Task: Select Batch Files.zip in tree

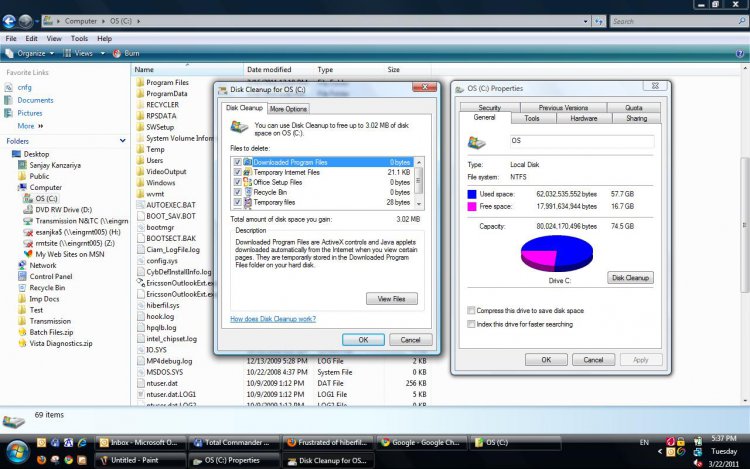Action: [x=51, y=332]
